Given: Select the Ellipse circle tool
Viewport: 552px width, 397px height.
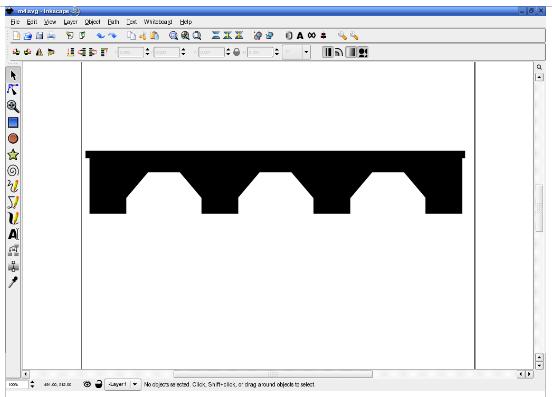Looking at the screenshot, I should point(13,139).
